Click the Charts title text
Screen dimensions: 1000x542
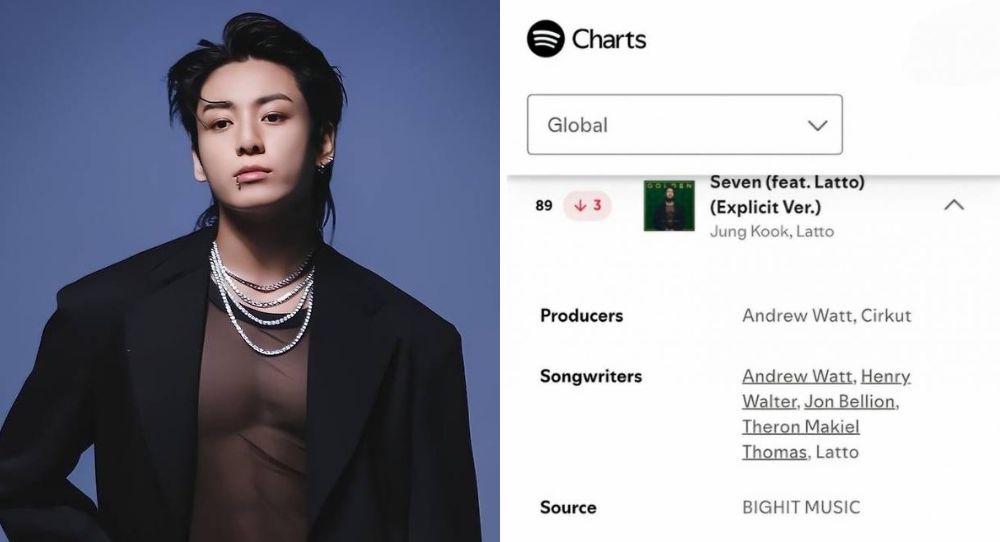609,40
